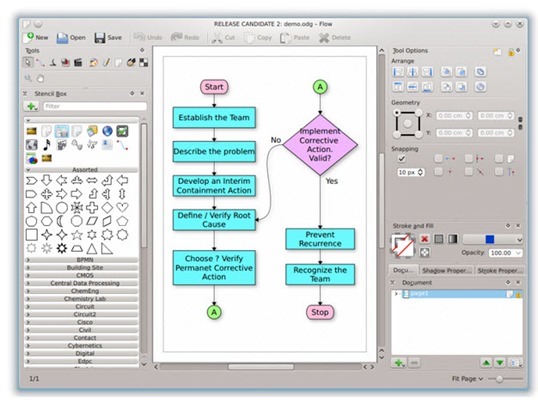
Task: Click the New document icon
Action: coord(29,37)
